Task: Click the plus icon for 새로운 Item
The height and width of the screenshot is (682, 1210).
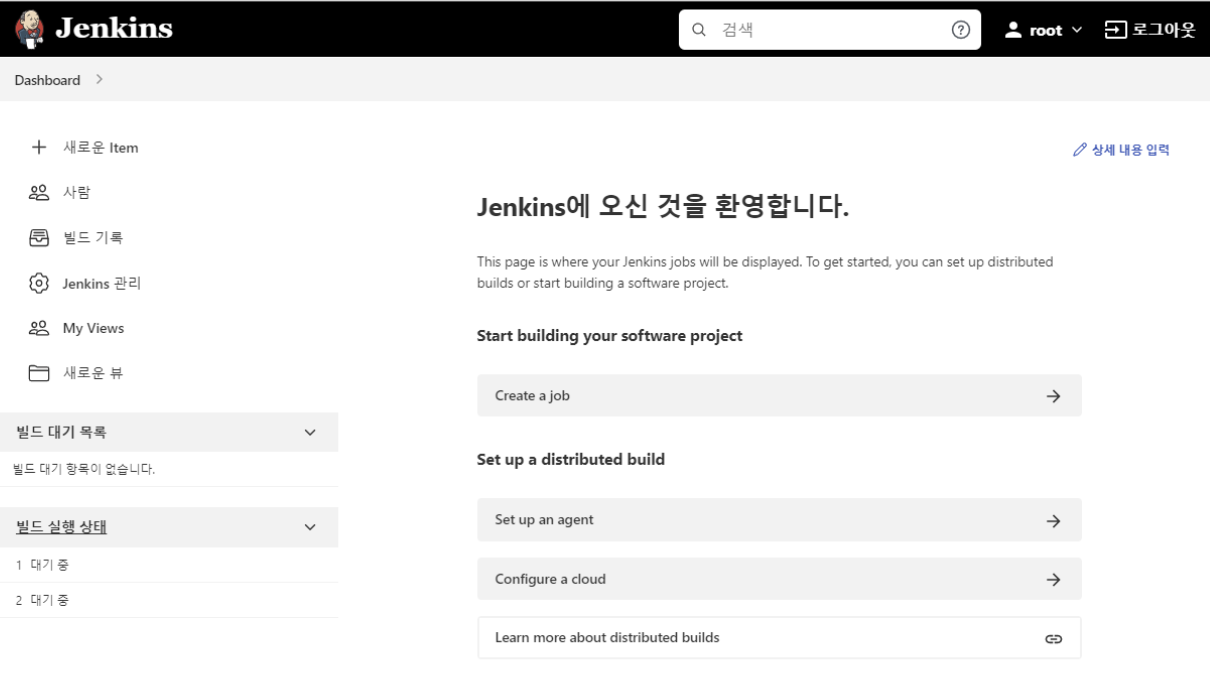Action: 39,147
